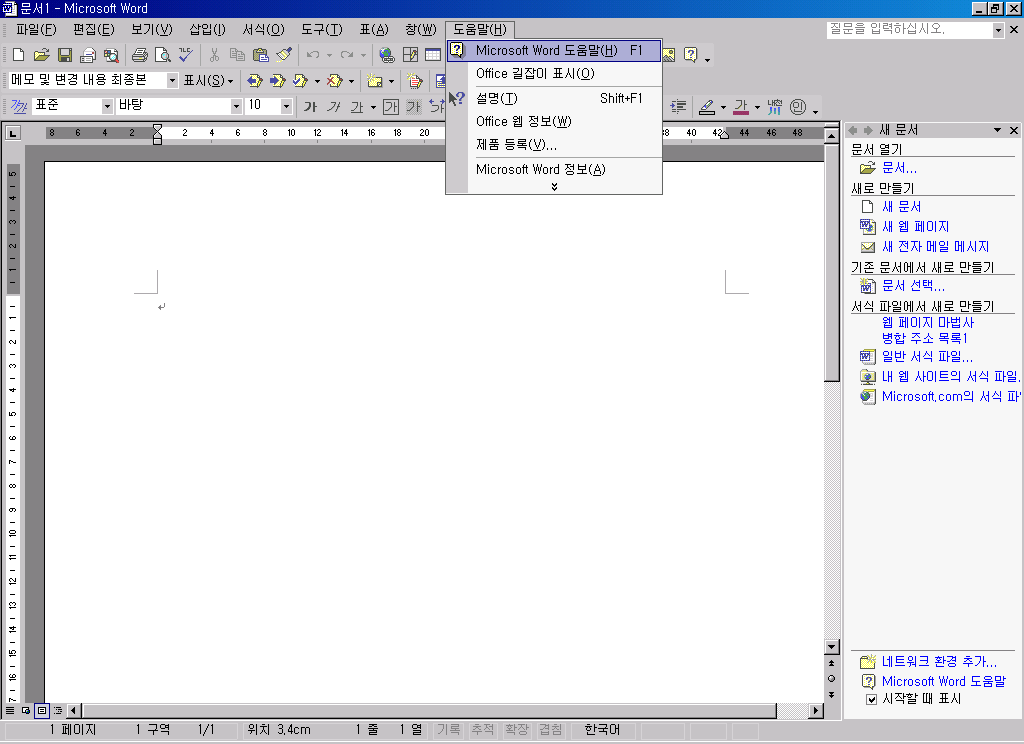Click the tab alignment selector on ruler
Image resolution: width=1024 pixels, height=744 pixels.
[x=12, y=133]
